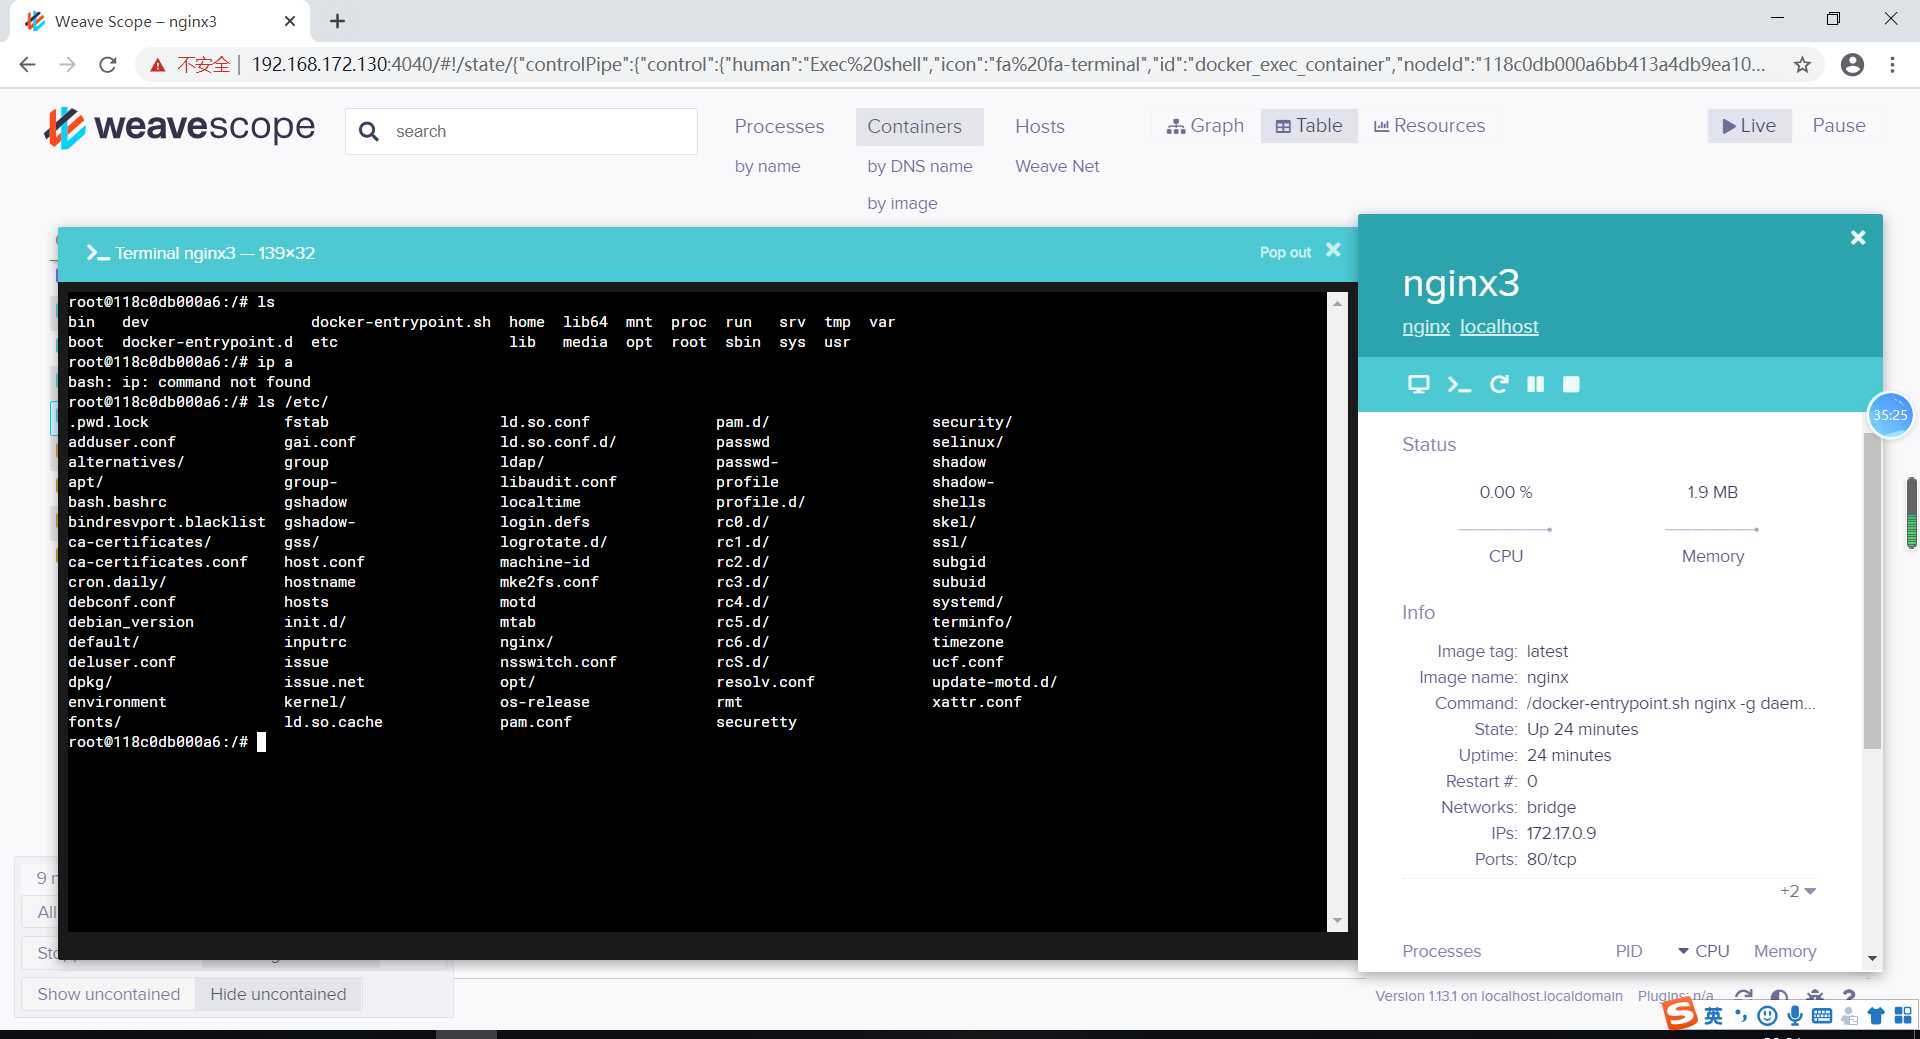Screen dimensions: 1920x1039
Task: Click the Memory usage sparkline
Action: (x=1712, y=529)
